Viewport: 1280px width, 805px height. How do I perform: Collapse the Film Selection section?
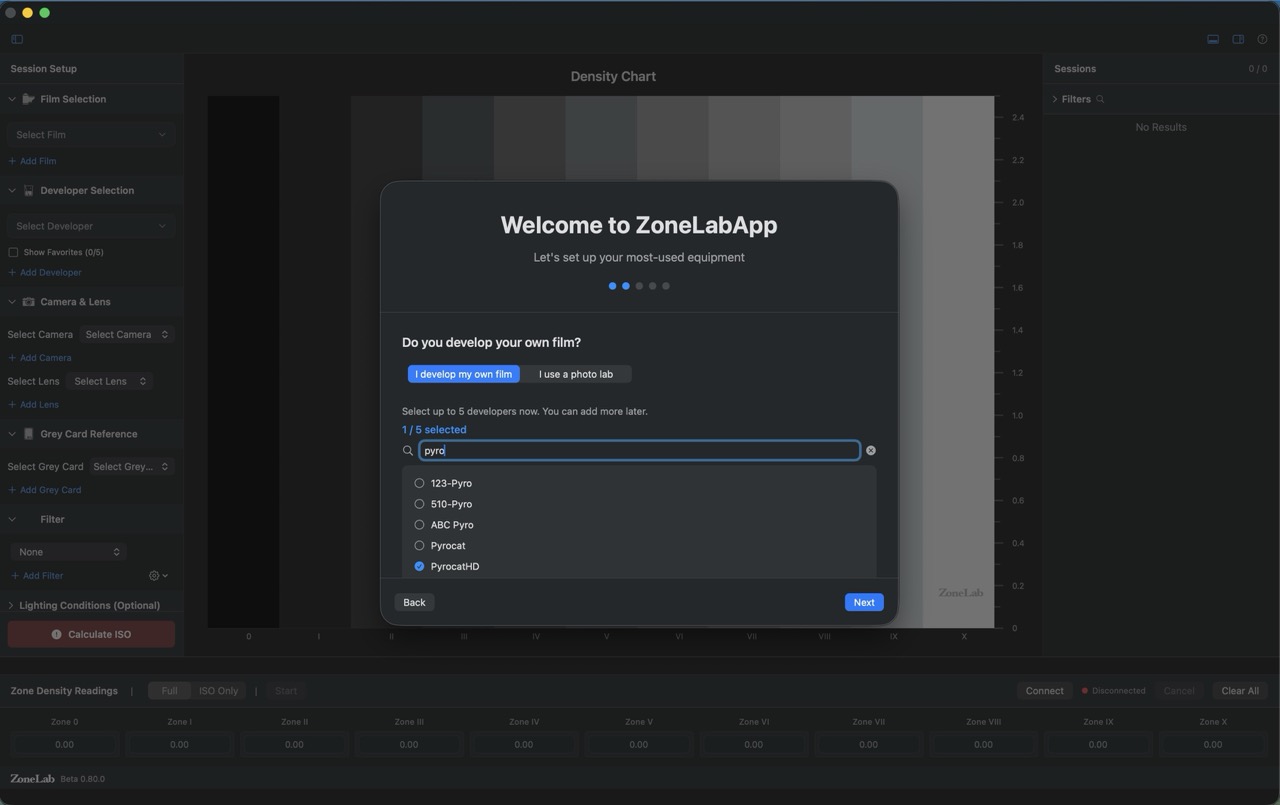[12, 99]
